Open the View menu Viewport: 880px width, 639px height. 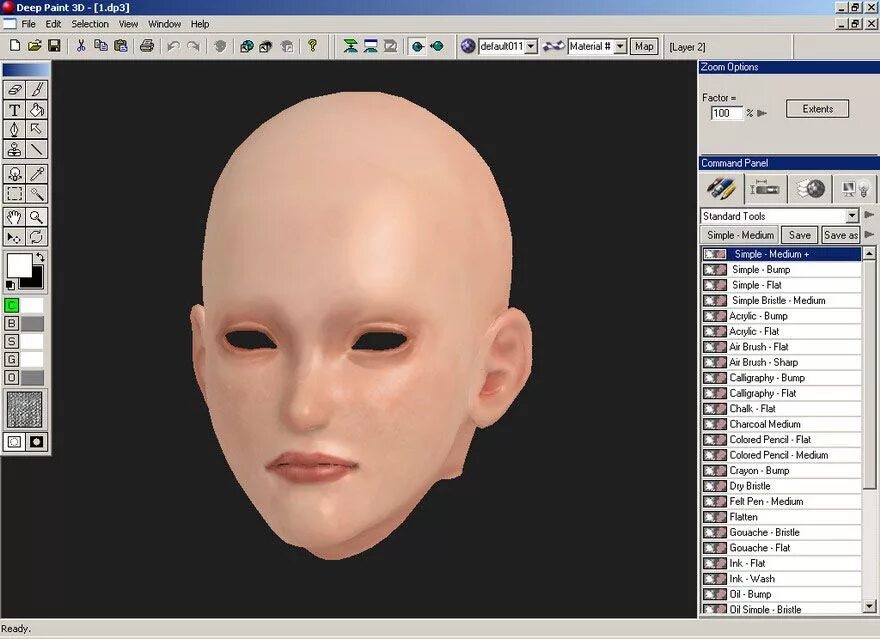click(128, 24)
